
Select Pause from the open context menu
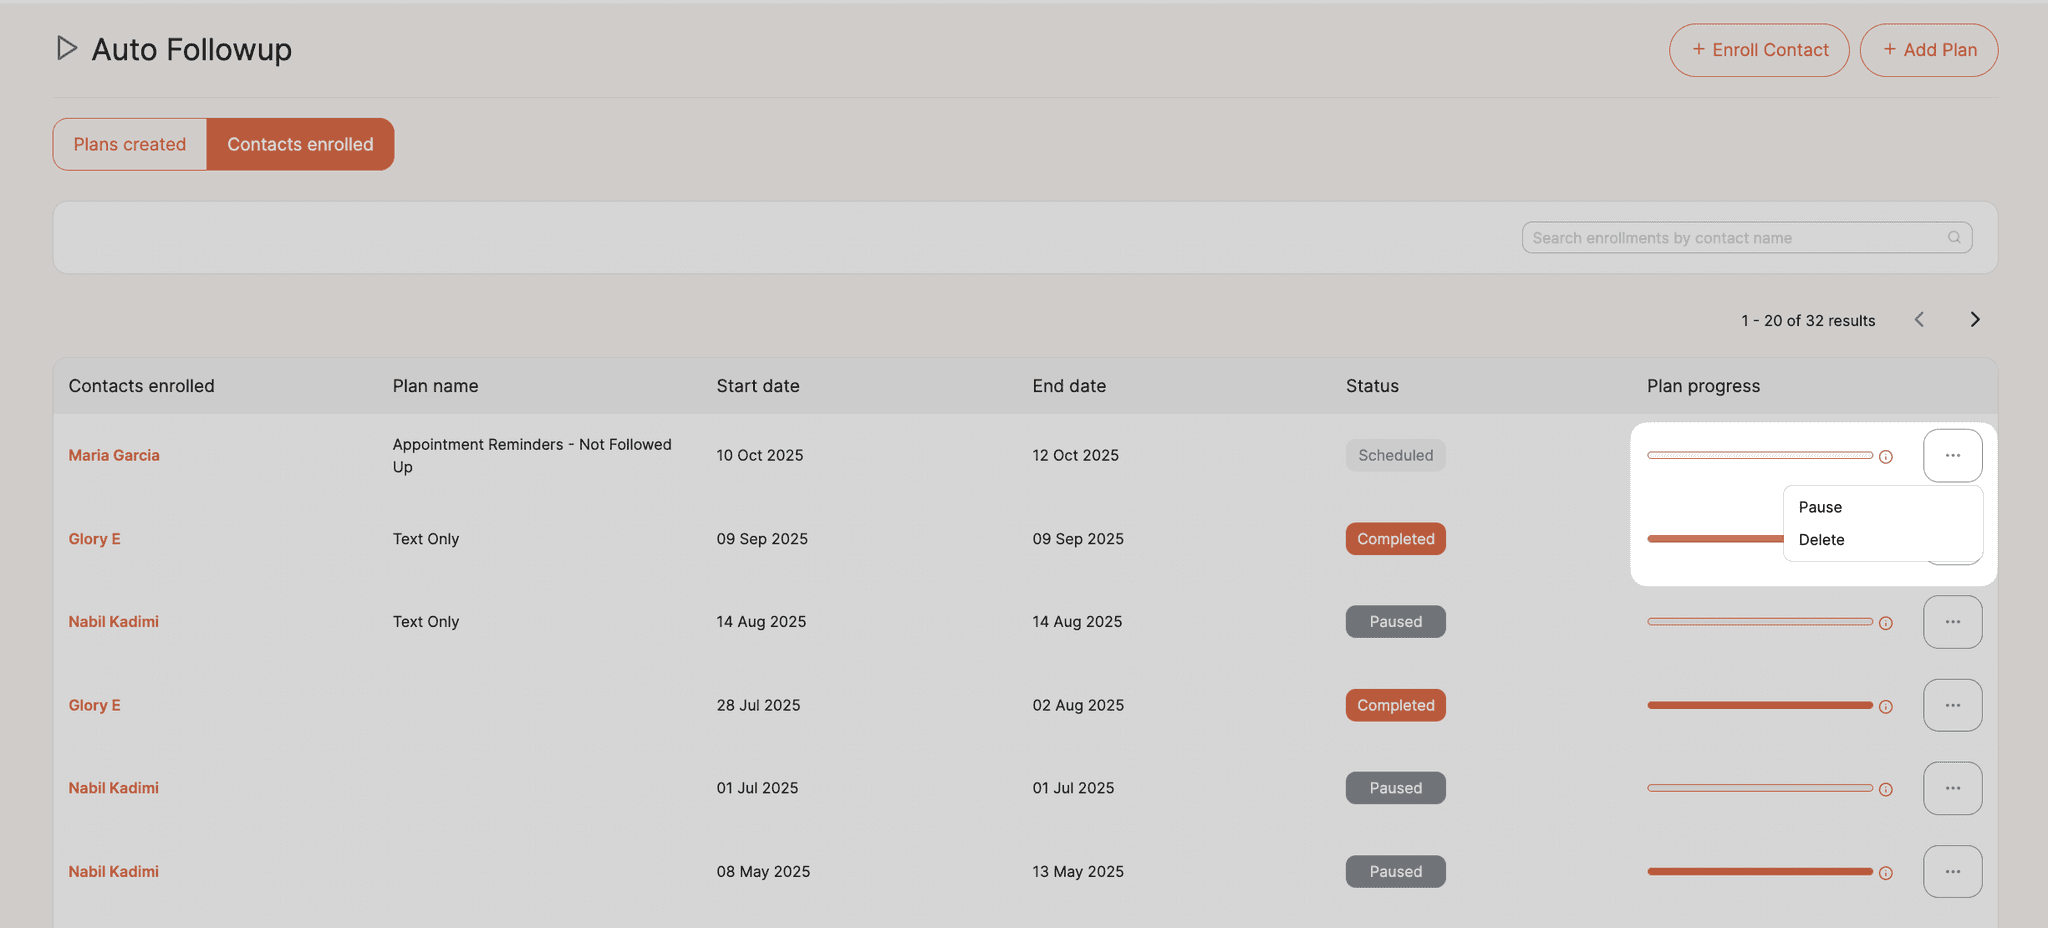tap(1820, 507)
